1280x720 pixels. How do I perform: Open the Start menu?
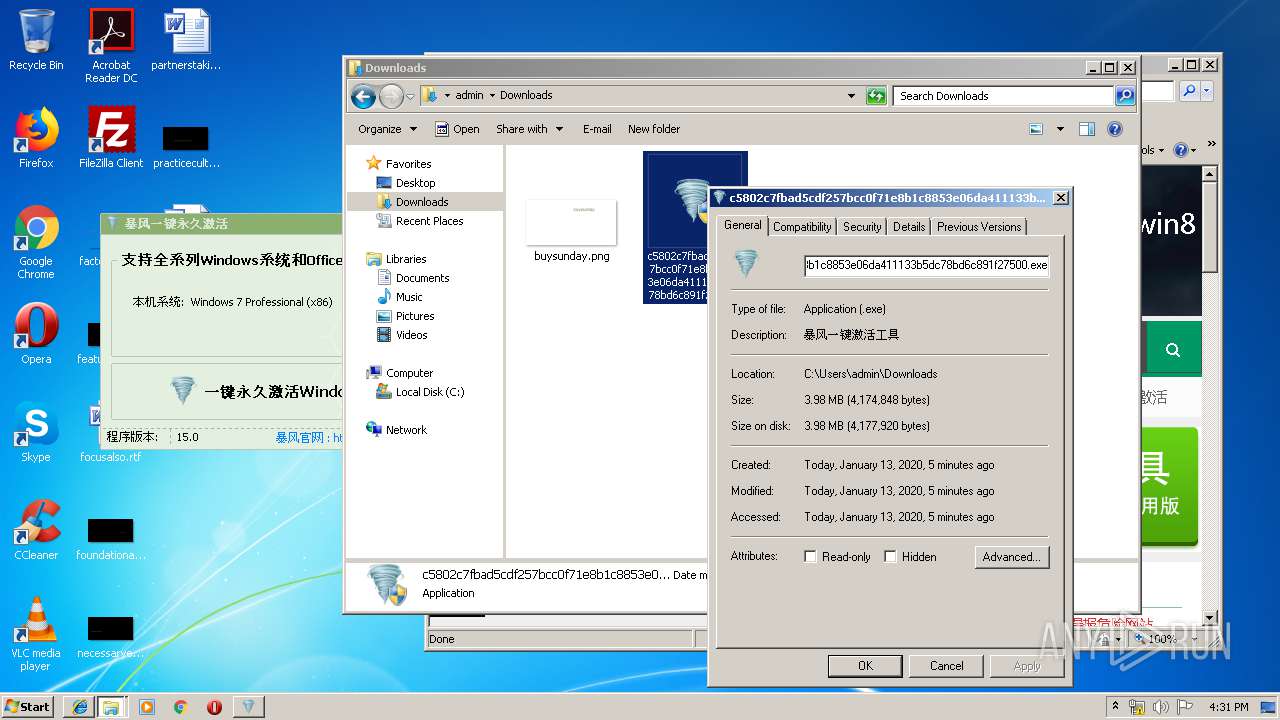(x=28, y=707)
